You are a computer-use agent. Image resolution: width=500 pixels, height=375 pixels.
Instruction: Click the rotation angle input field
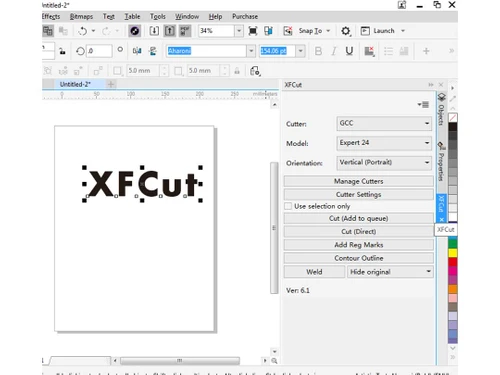coord(99,51)
